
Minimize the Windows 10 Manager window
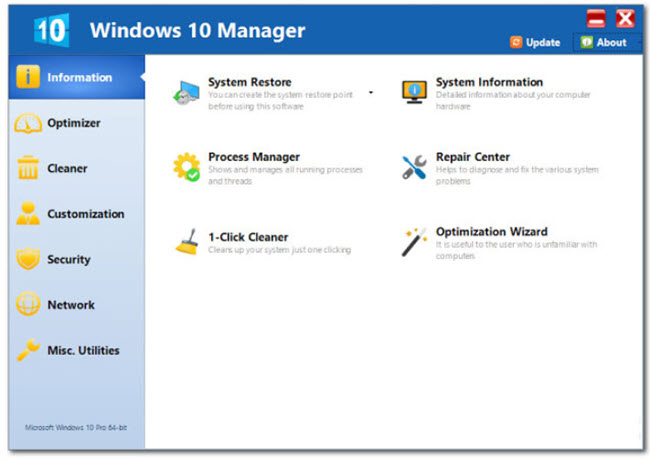[x=595, y=18]
